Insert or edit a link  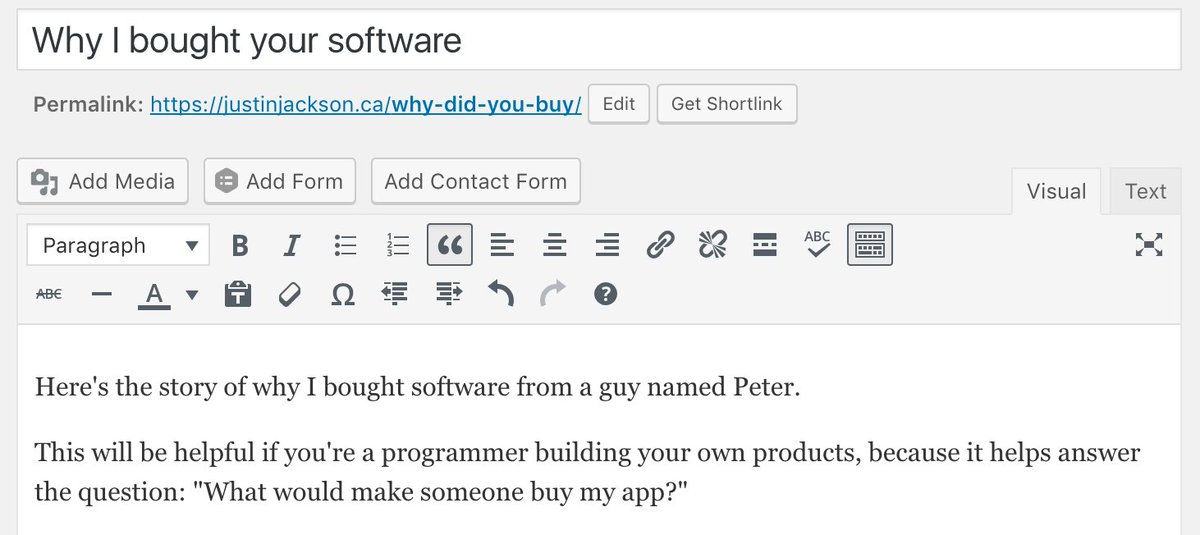pyautogui.click(x=660, y=245)
